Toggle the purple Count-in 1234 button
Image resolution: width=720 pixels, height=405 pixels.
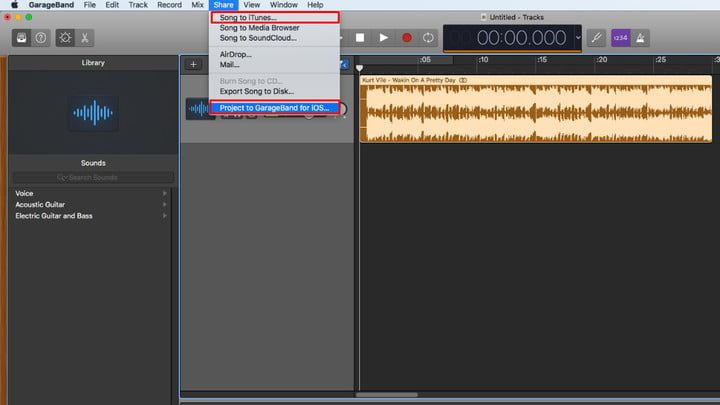coord(620,38)
